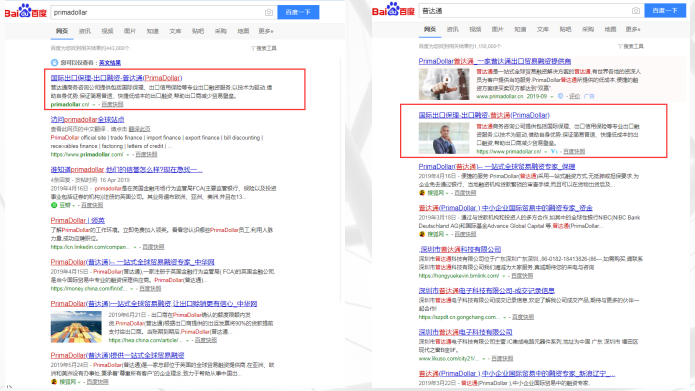Open PrimaDollar(普达通)提供一站式全球贸易融资 result
Viewport: 695px width, 391px height.
(117, 355)
